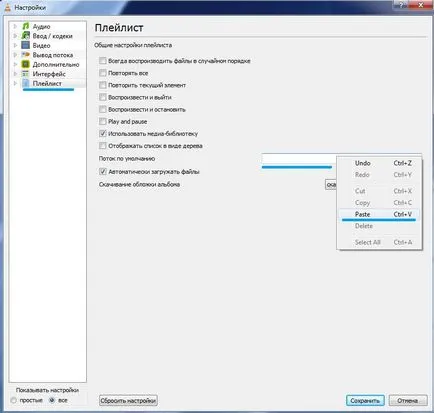Click the Вывод потока icon
The image size is (434, 413).
click(x=26, y=54)
